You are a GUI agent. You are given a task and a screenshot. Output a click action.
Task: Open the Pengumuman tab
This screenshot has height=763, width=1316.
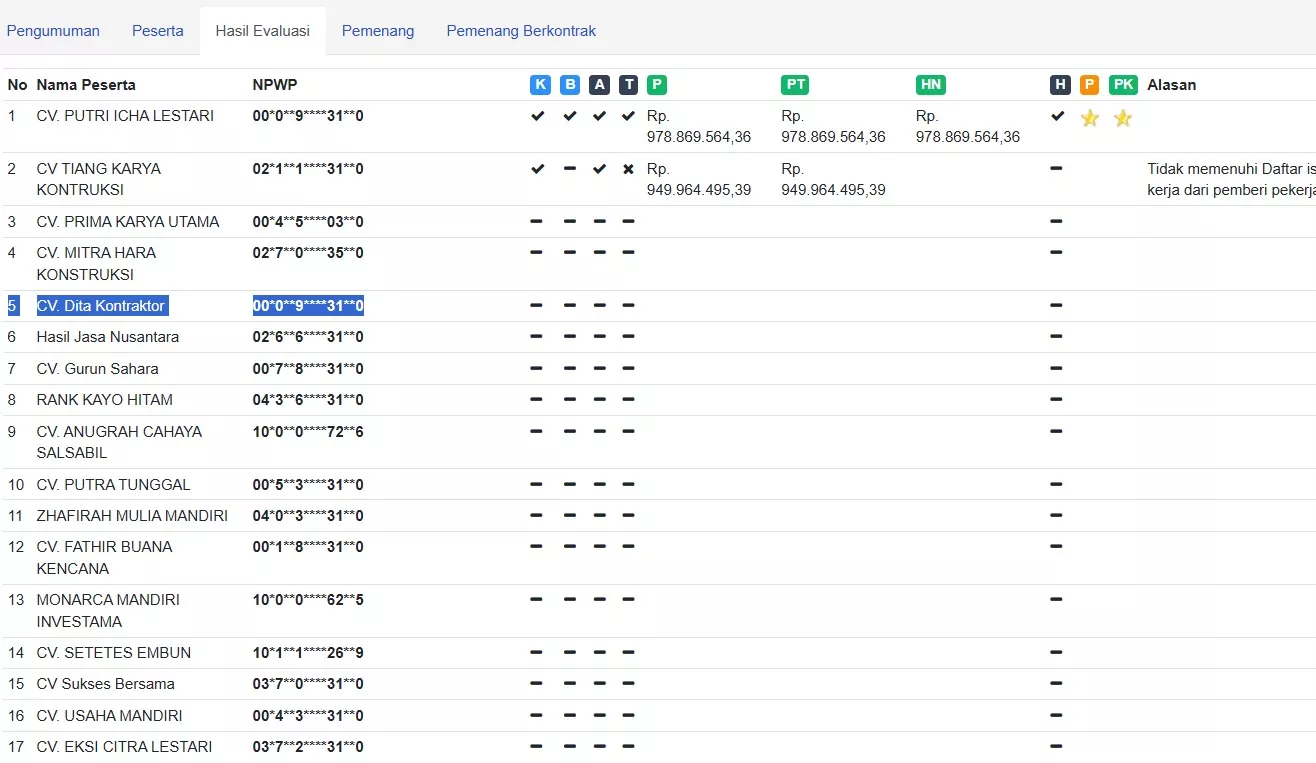coord(53,31)
